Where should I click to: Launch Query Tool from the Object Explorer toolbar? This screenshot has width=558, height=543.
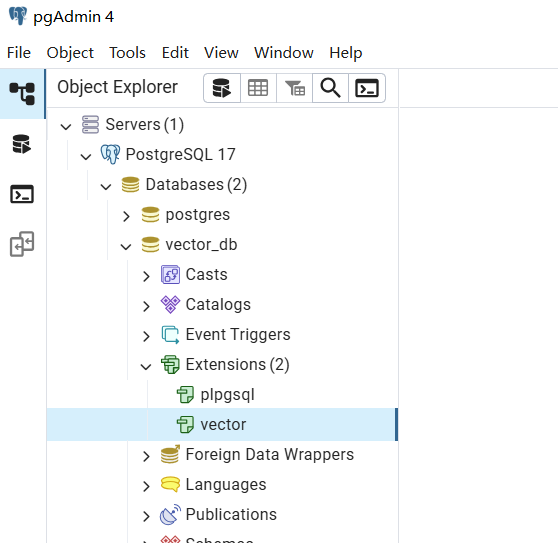tap(222, 88)
